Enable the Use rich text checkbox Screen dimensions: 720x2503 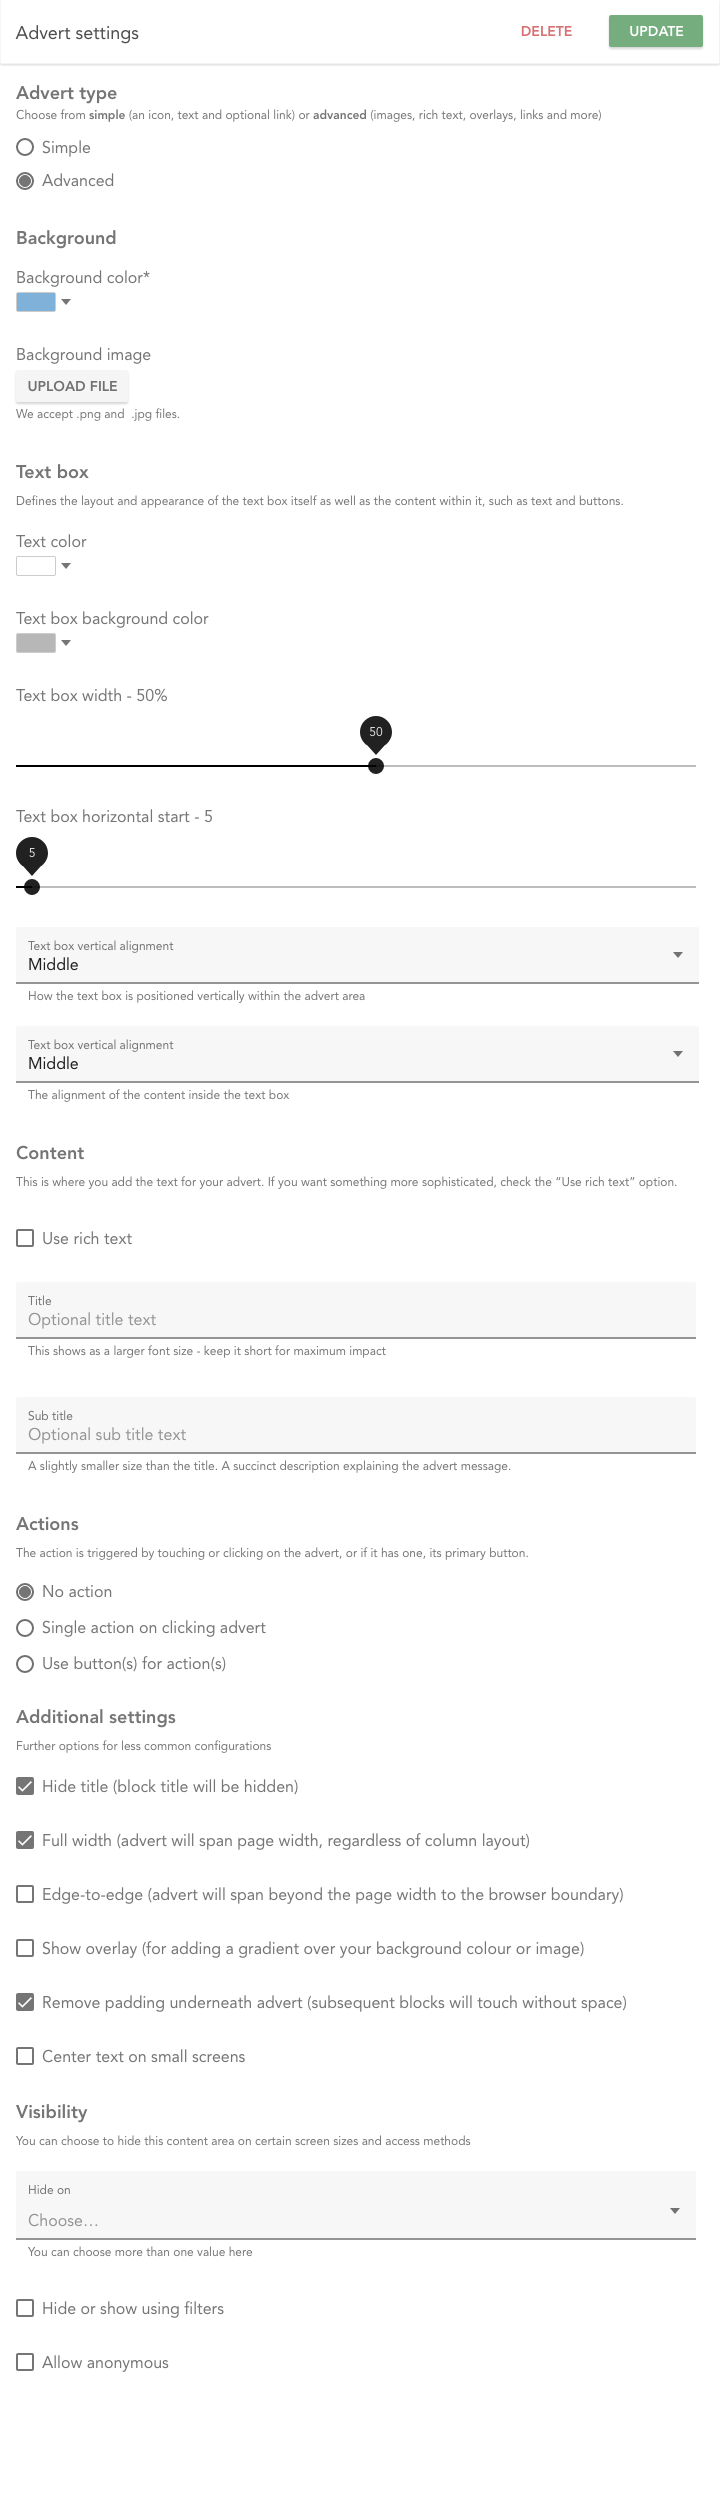click(x=26, y=1238)
